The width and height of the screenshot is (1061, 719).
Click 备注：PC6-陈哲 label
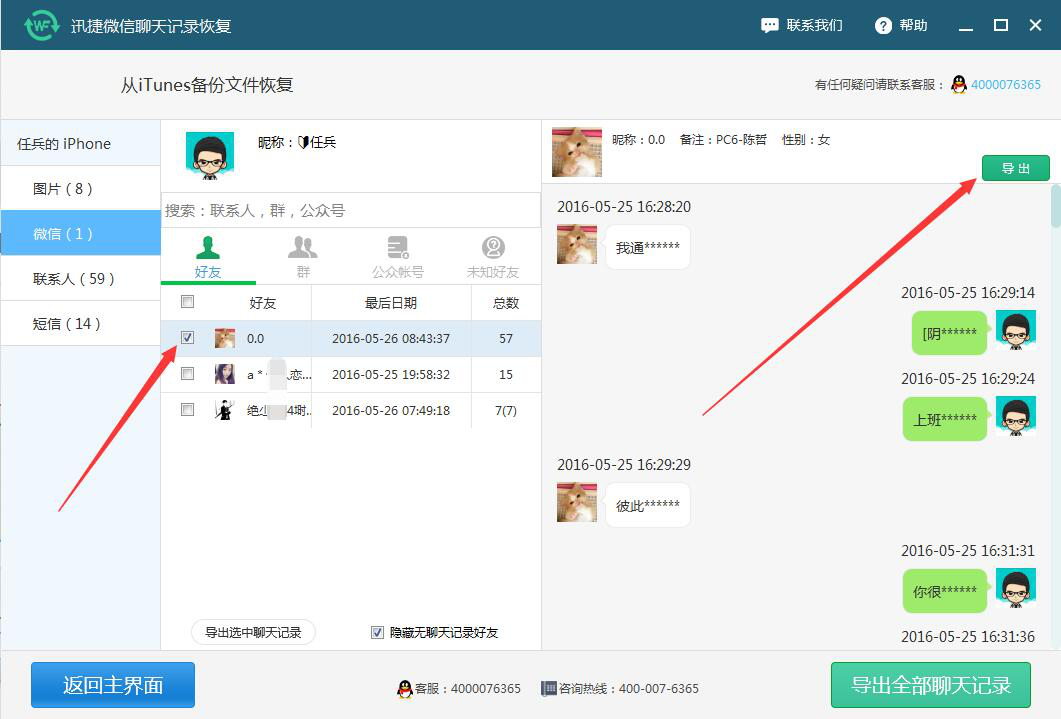(x=723, y=140)
